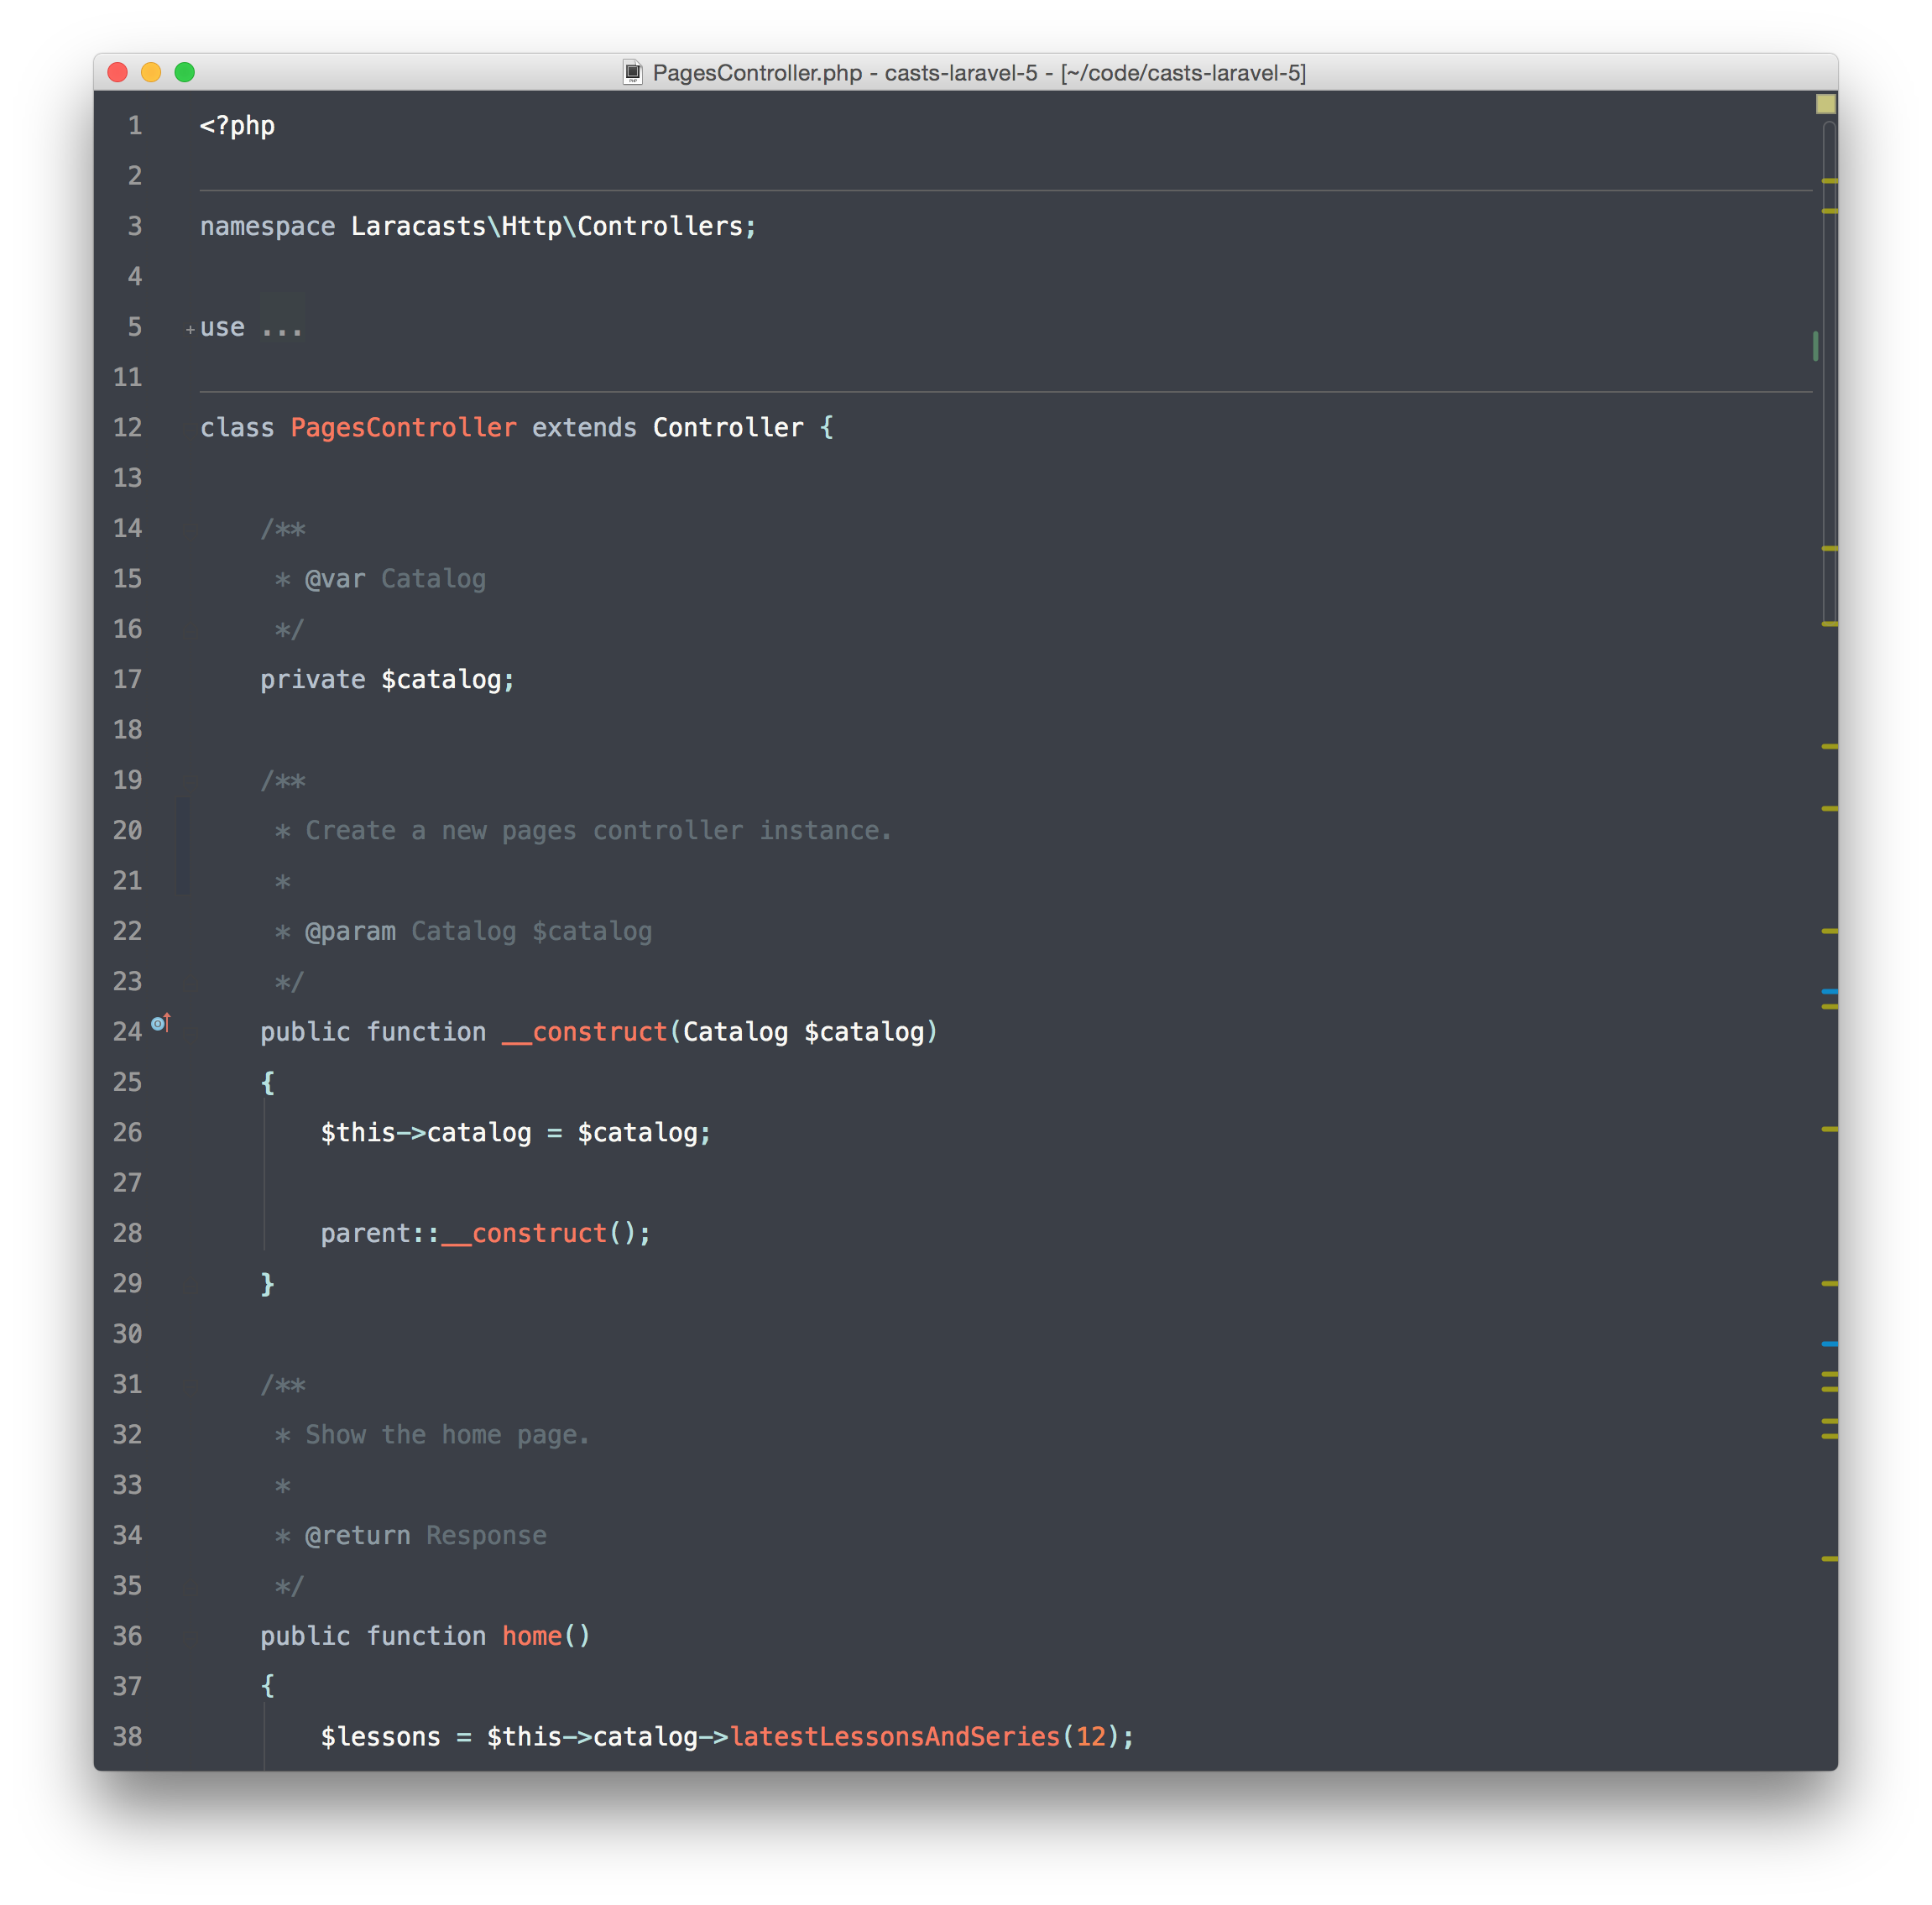Expand the folded use imports plus sign
Image resolution: width=1932 pixels, height=1905 pixels.
[x=190, y=329]
